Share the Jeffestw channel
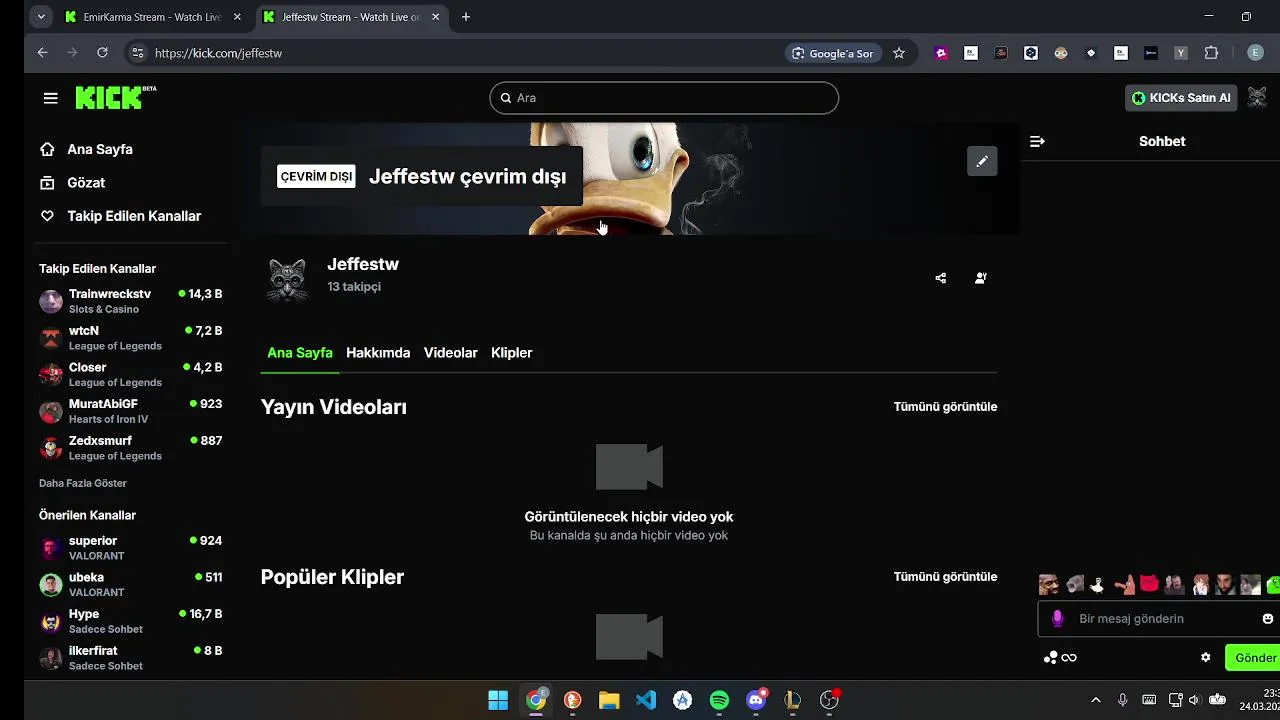The image size is (1280, 720). (940, 278)
